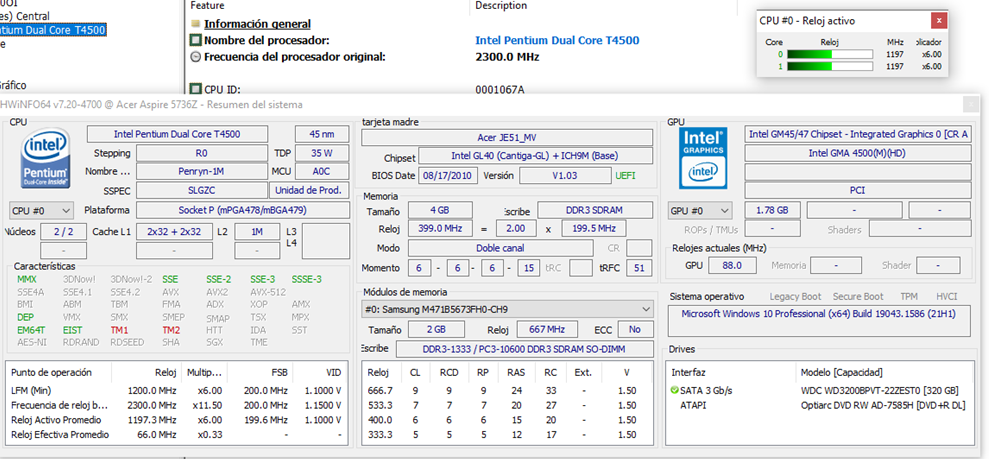Click the GPU memory 1.78 GB field
Image resolution: width=989 pixels, height=459 pixels.
coord(773,211)
